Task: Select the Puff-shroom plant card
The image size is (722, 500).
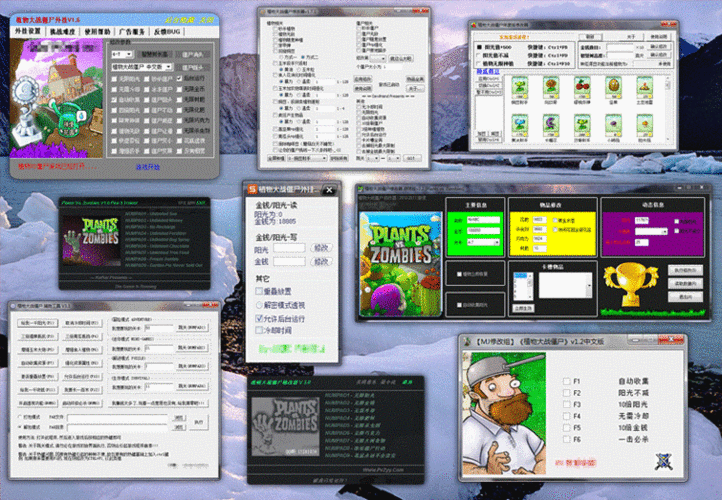Action: (x=613, y=126)
